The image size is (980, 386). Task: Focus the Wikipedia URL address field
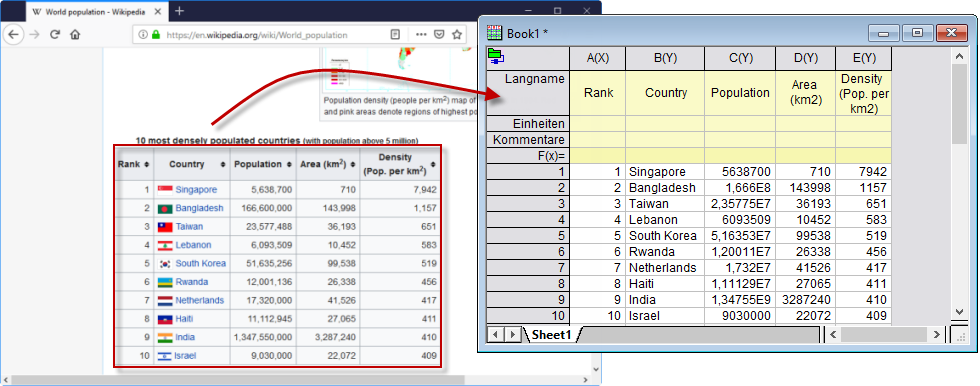(x=256, y=35)
